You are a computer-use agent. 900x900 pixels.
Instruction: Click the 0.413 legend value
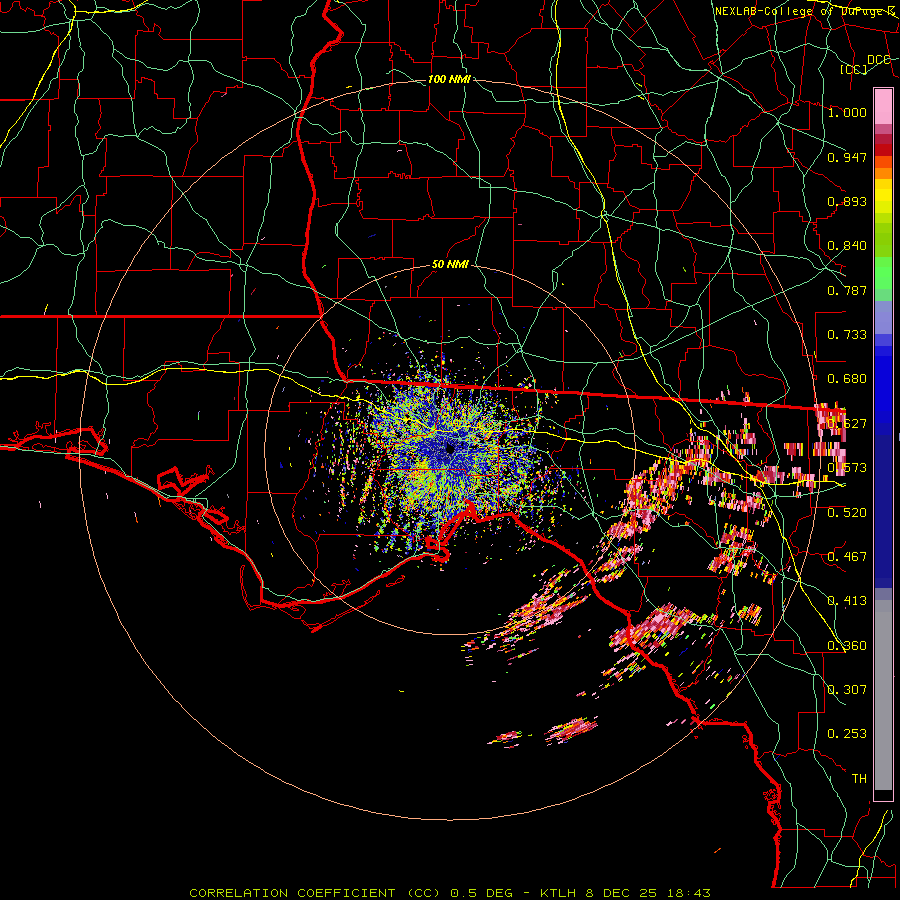pyautogui.click(x=847, y=601)
